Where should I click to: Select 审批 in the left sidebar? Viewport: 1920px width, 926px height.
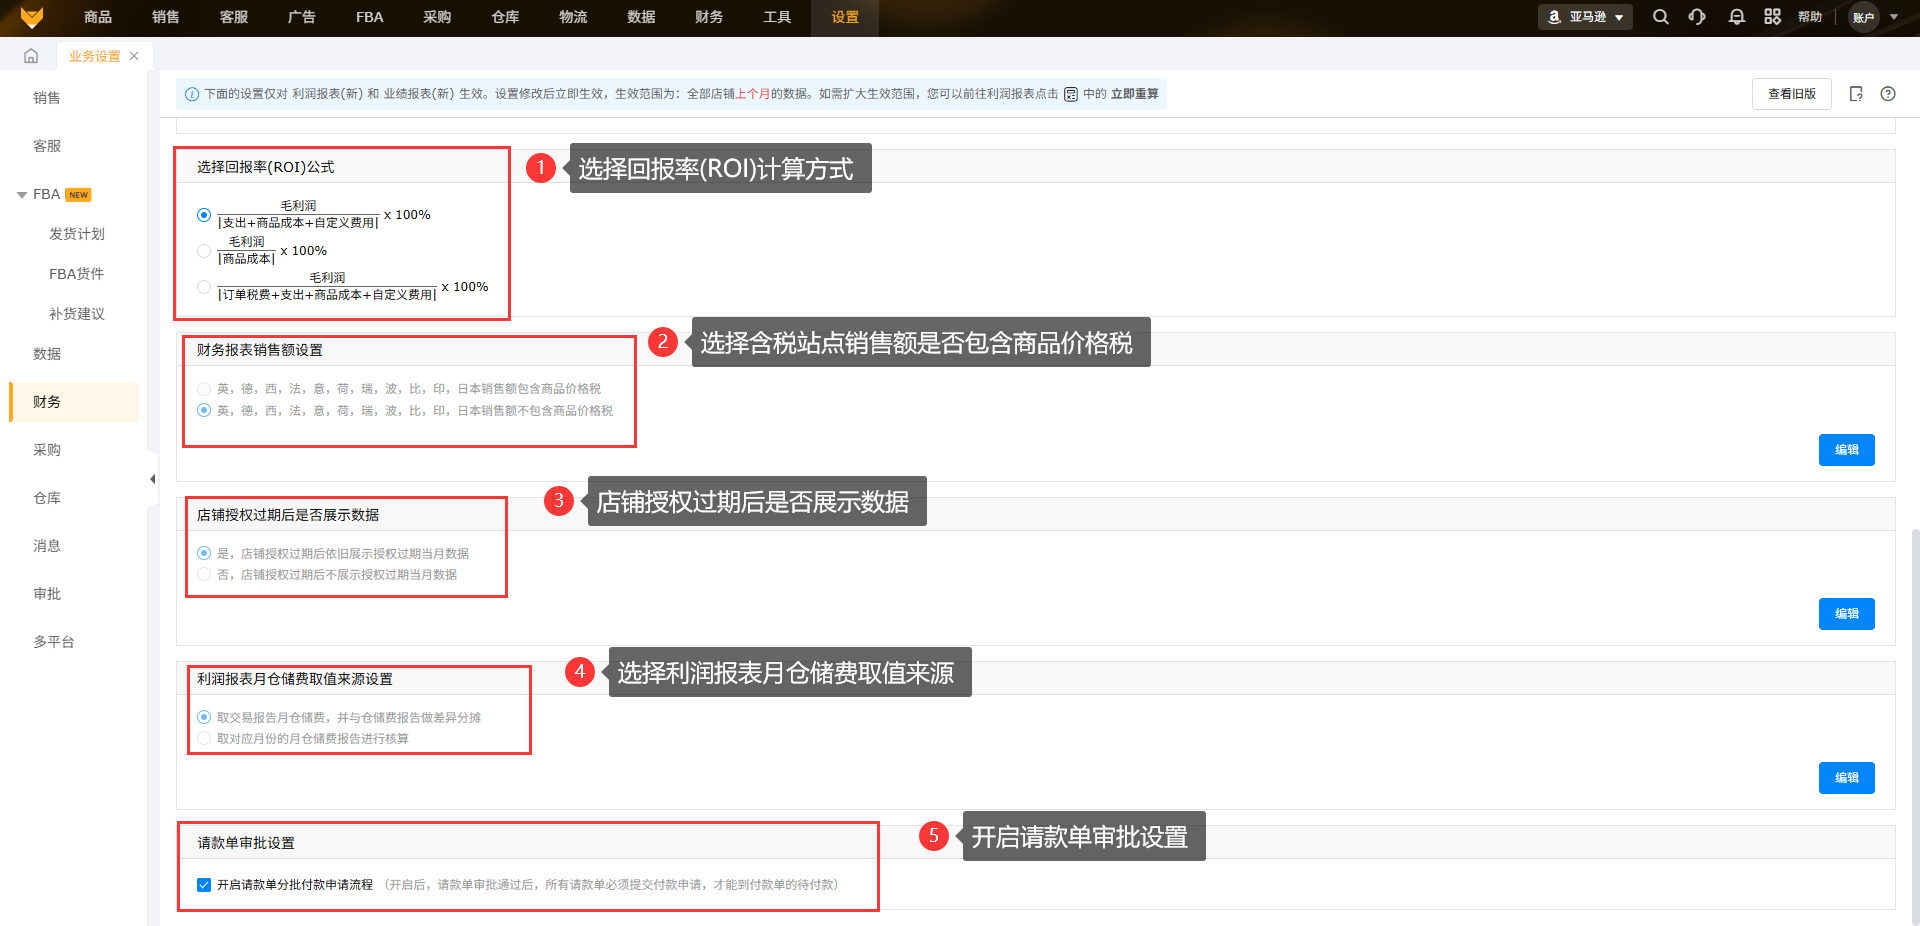click(x=47, y=594)
